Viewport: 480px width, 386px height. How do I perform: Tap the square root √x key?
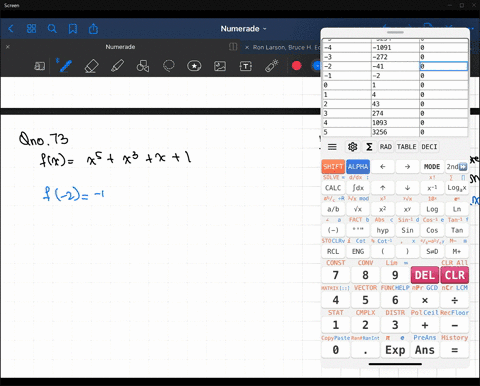click(358, 209)
